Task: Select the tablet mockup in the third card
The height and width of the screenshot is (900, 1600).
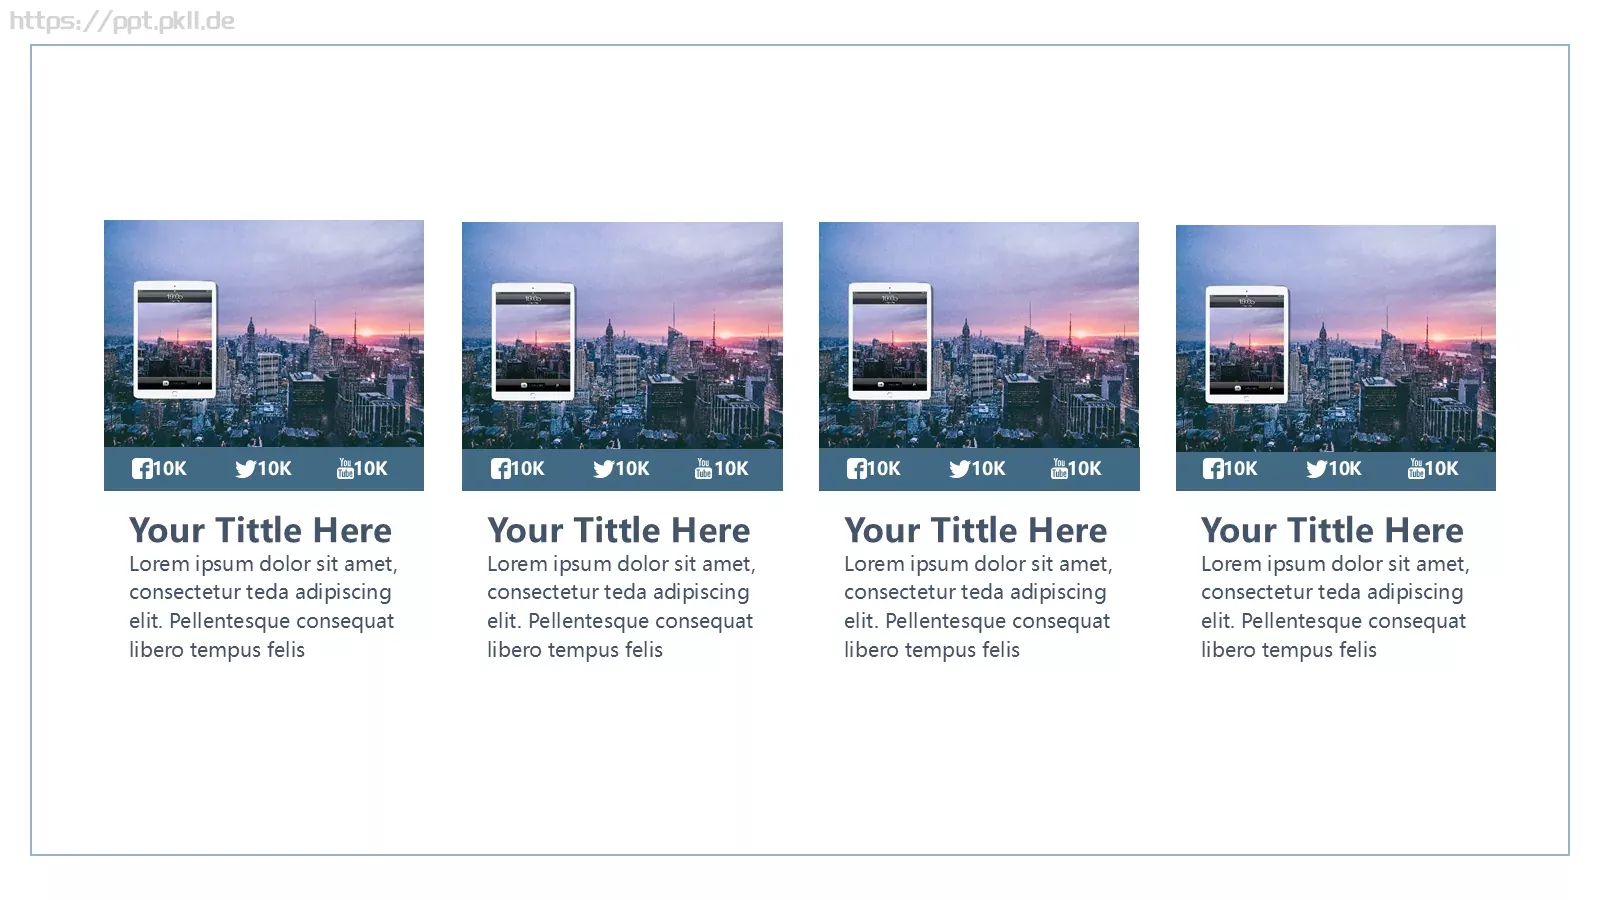Action: pyautogui.click(x=890, y=341)
